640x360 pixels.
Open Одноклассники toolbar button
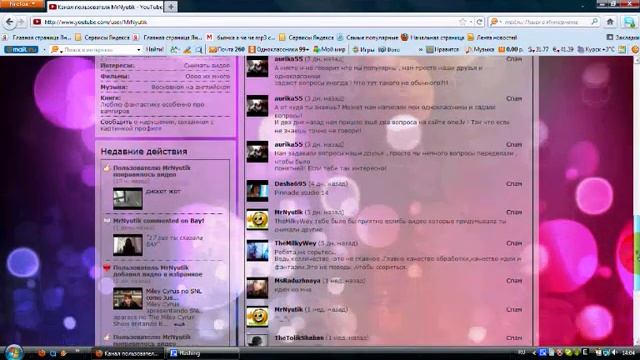coord(278,49)
